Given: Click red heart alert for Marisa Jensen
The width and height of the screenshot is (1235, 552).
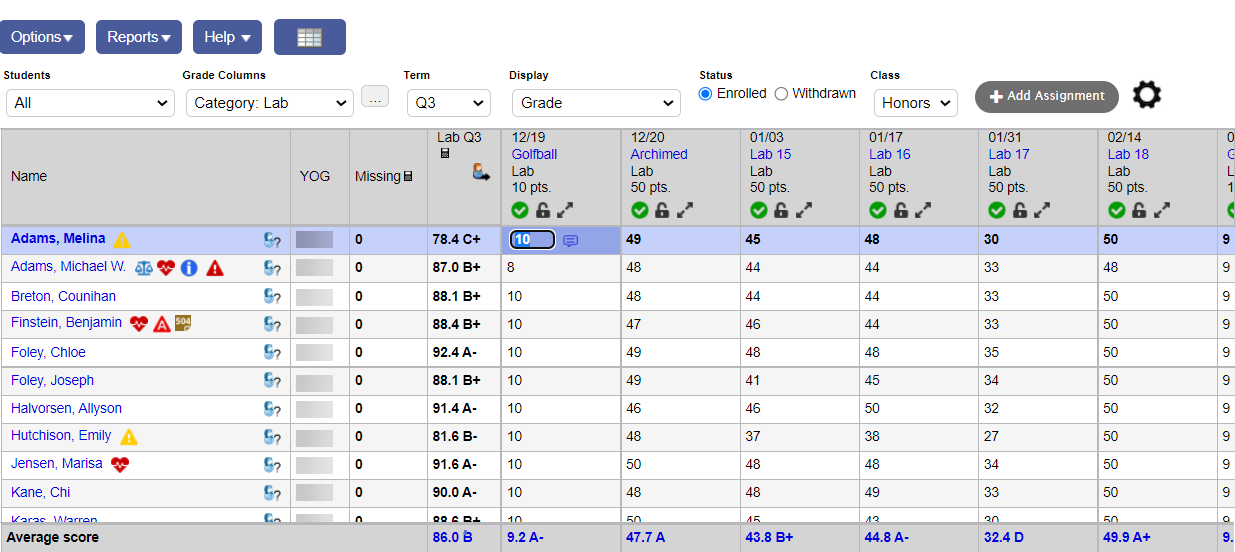Looking at the screenshot, I should point(120,464).
